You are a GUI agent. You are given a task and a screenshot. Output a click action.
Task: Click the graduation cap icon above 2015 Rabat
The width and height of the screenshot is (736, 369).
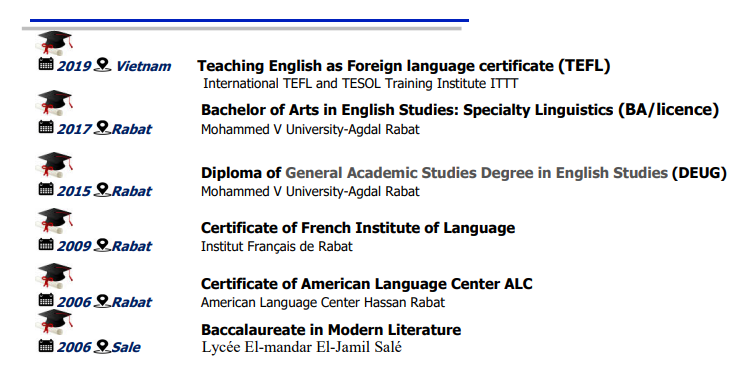54,165
